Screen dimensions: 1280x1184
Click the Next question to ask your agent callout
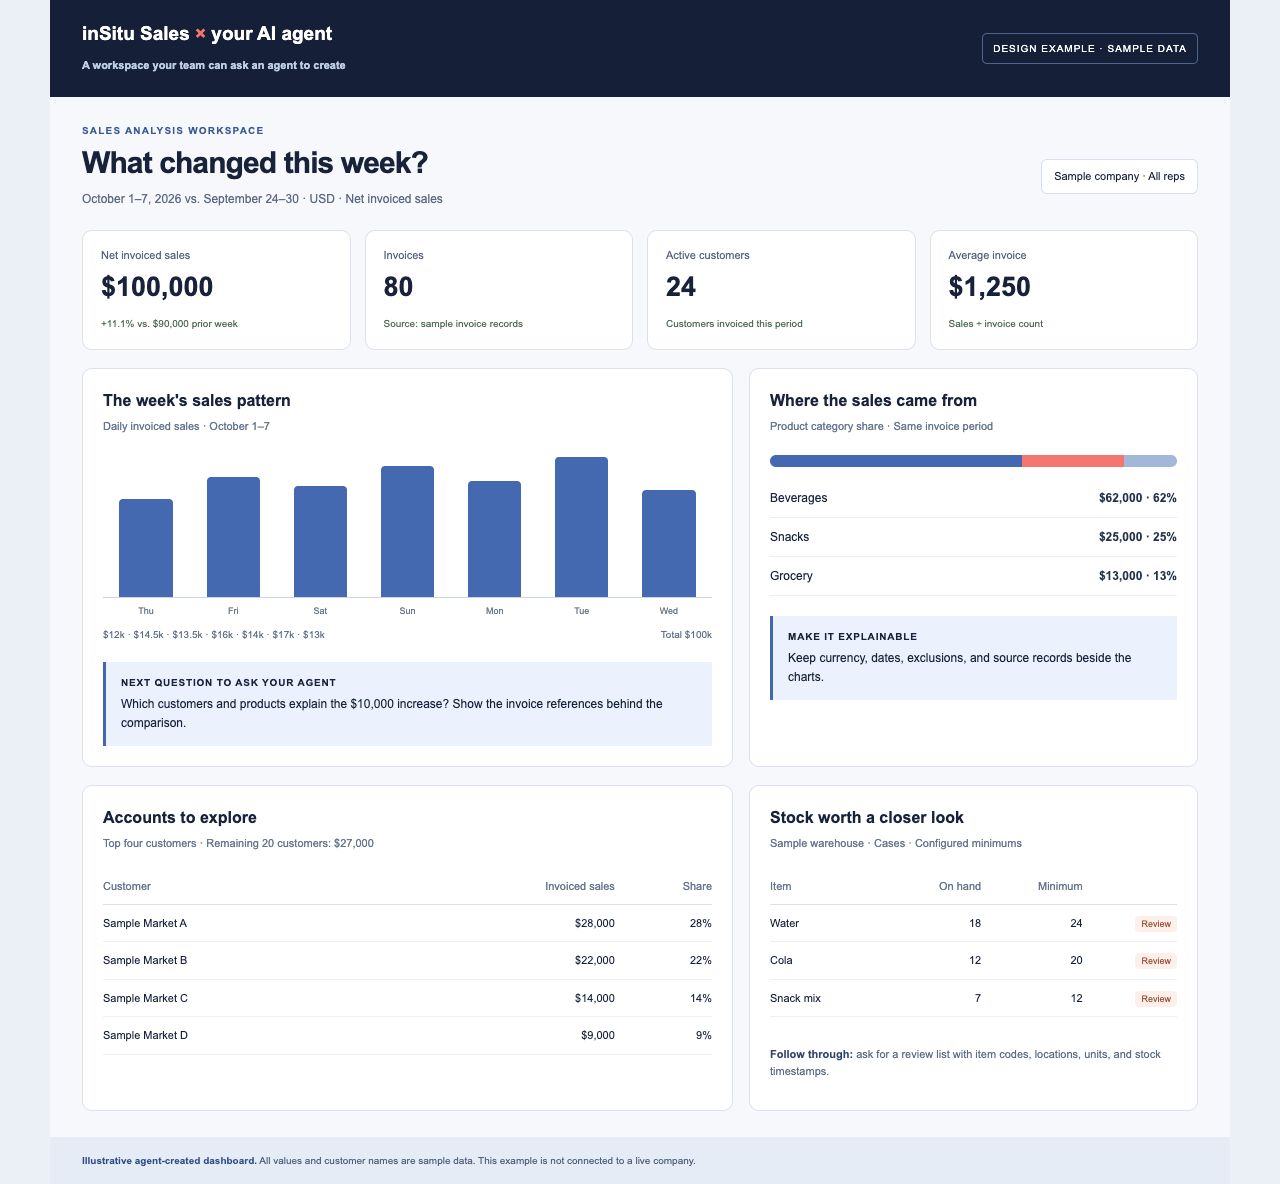407,704
